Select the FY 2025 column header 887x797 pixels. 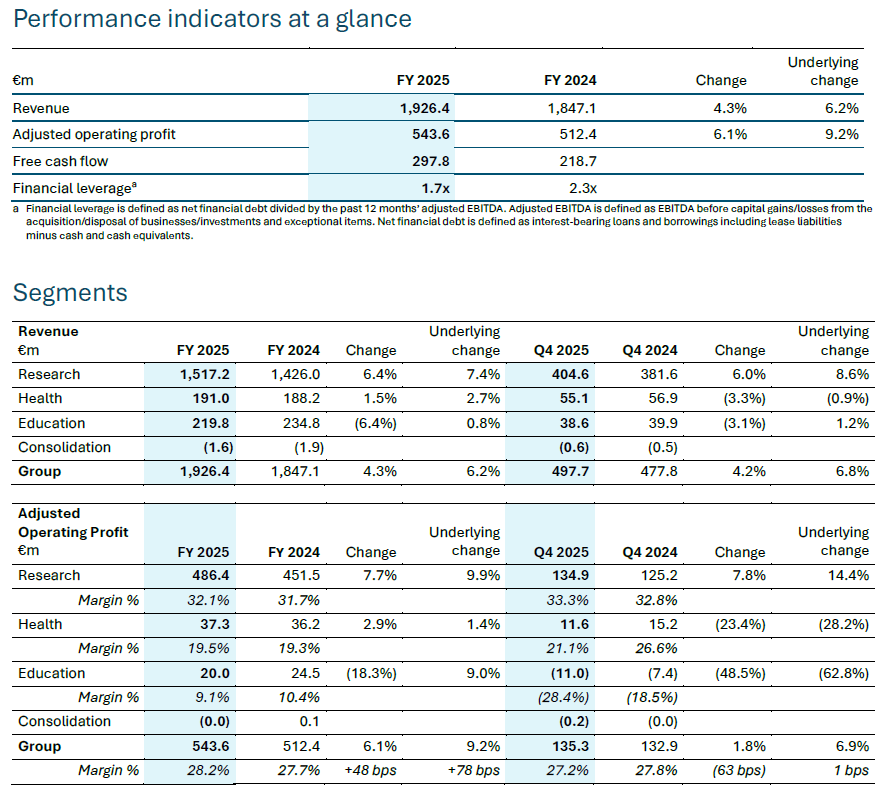[421, 79]
